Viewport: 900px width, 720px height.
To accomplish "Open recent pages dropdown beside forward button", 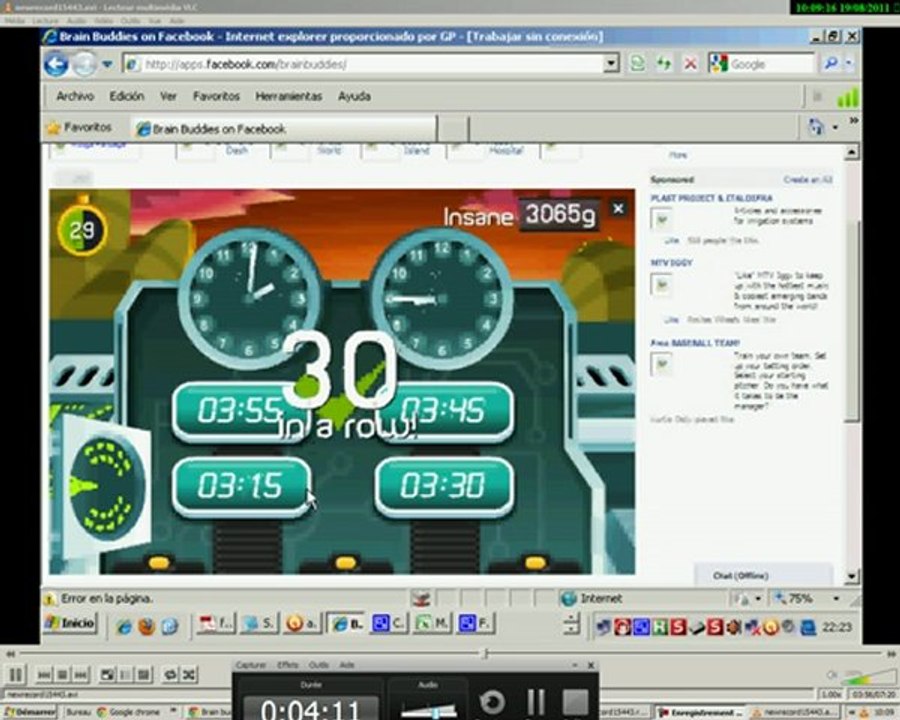I will [x=107, y=64].
